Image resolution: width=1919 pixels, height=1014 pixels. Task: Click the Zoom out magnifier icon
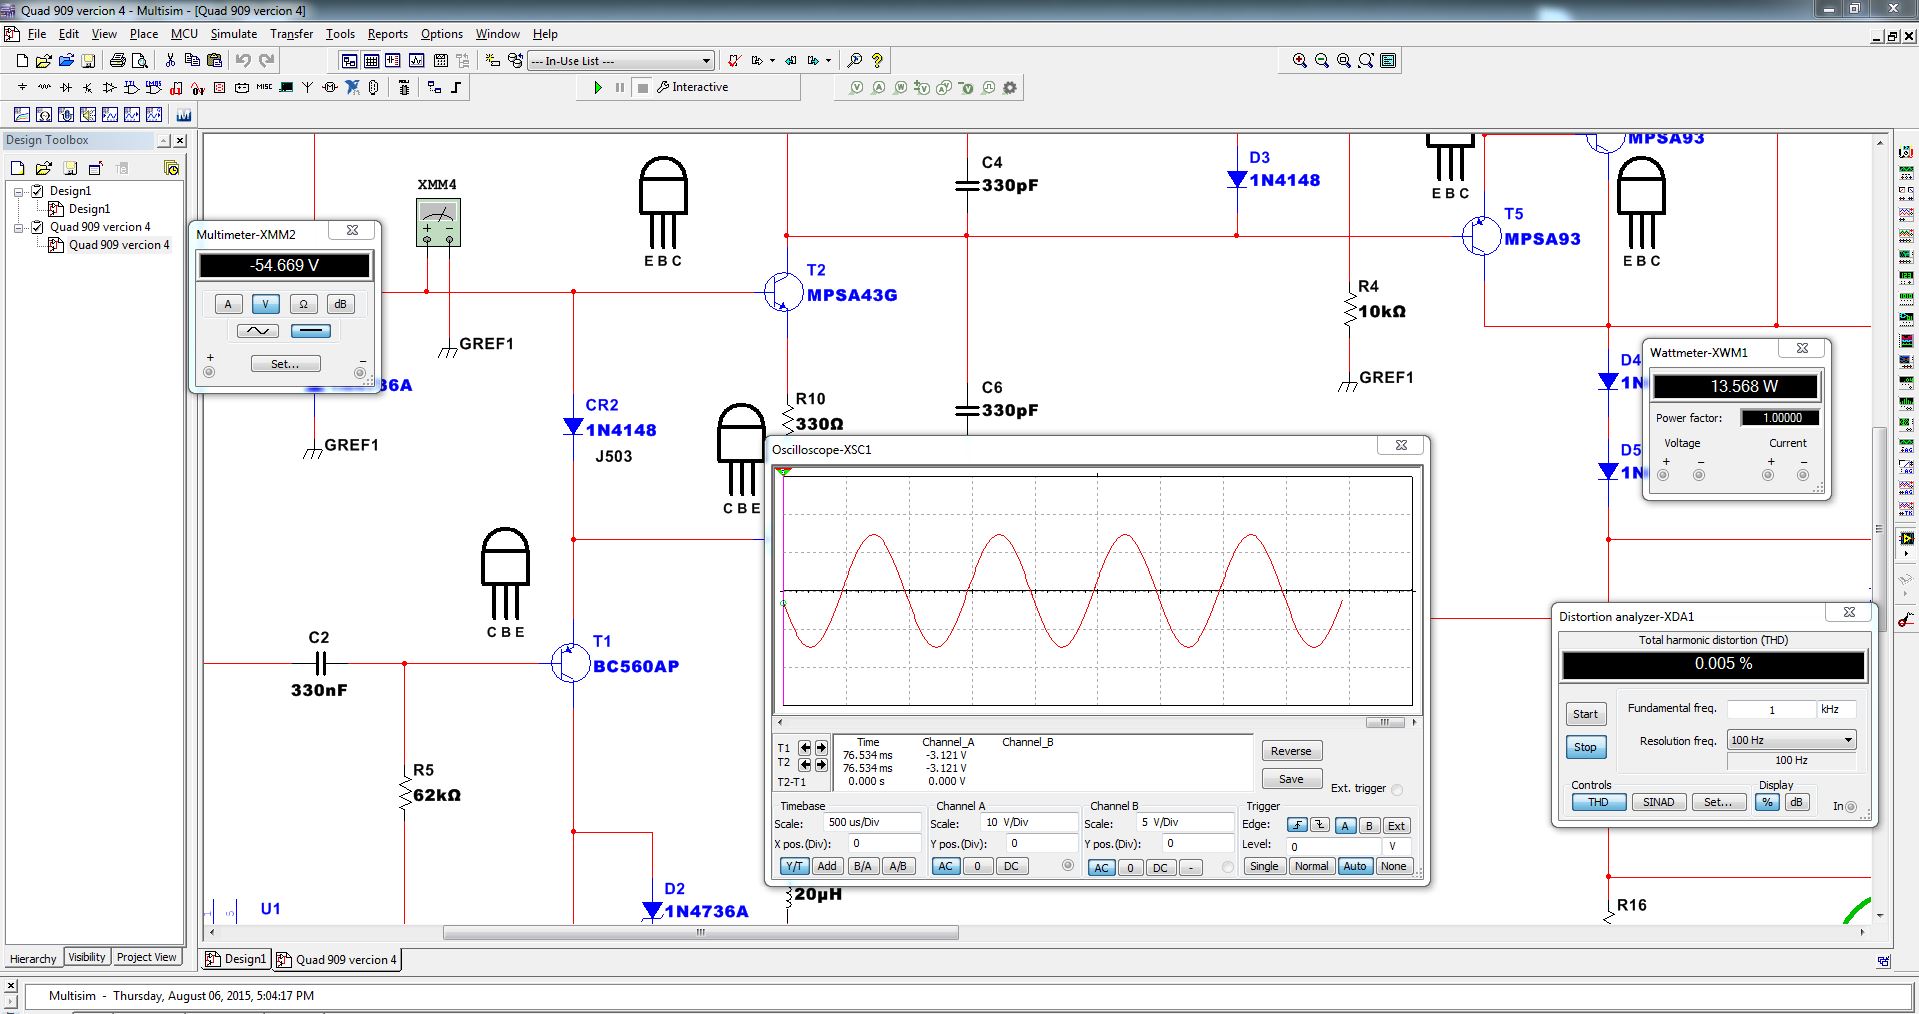tap(1322, 61)
